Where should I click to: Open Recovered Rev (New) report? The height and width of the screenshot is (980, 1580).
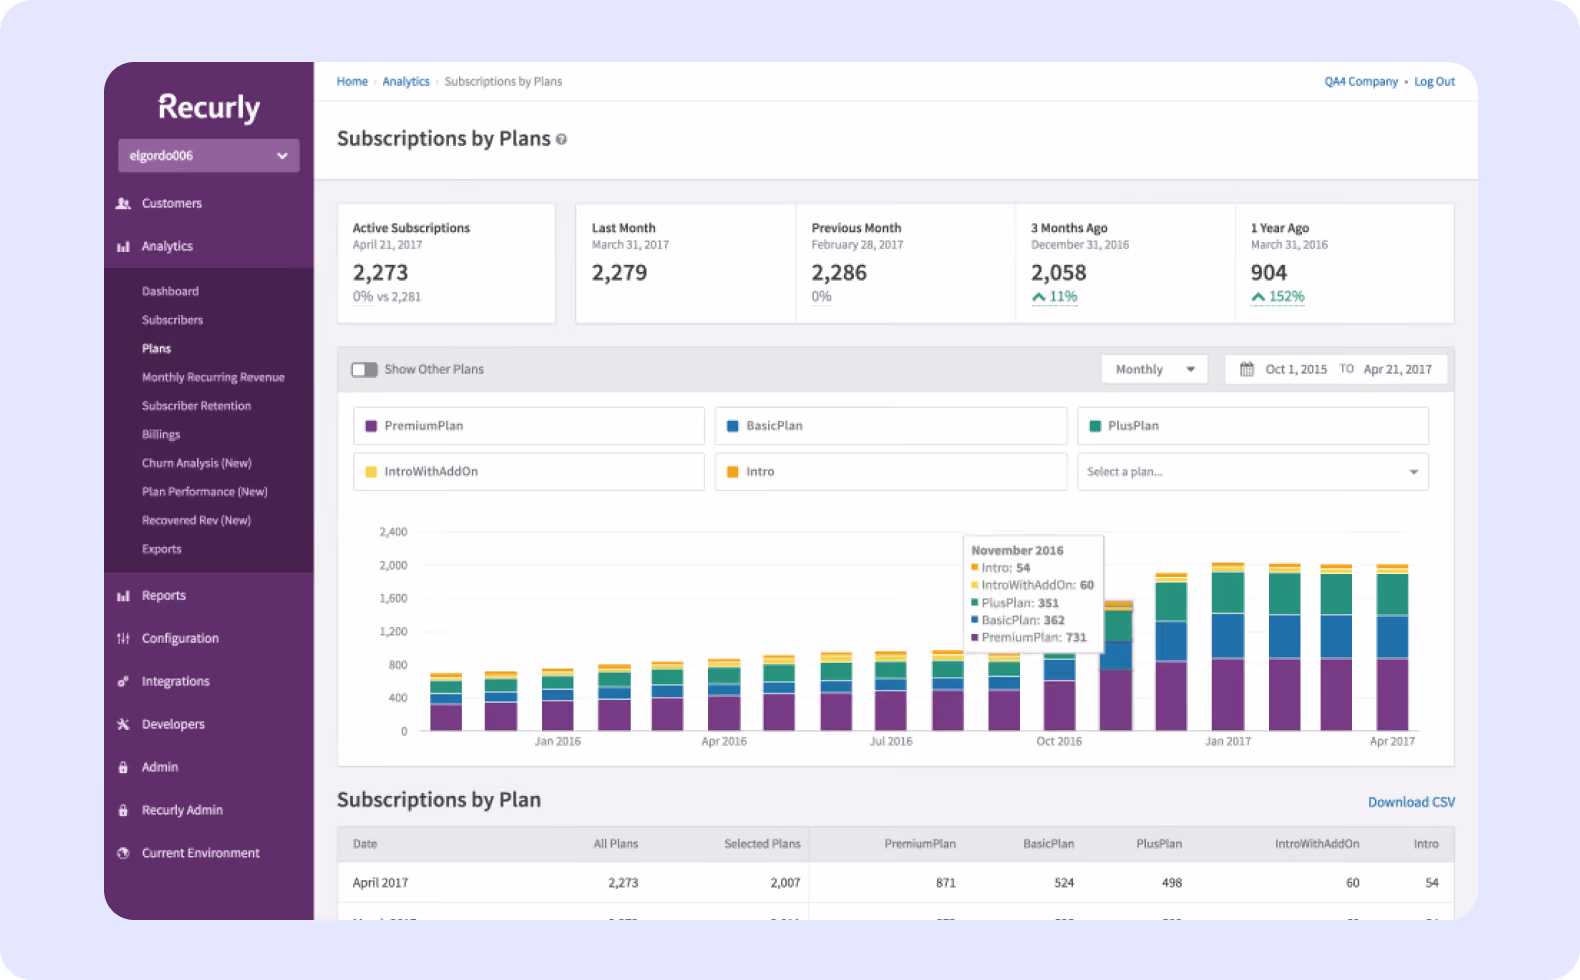(x=196, y=520)
